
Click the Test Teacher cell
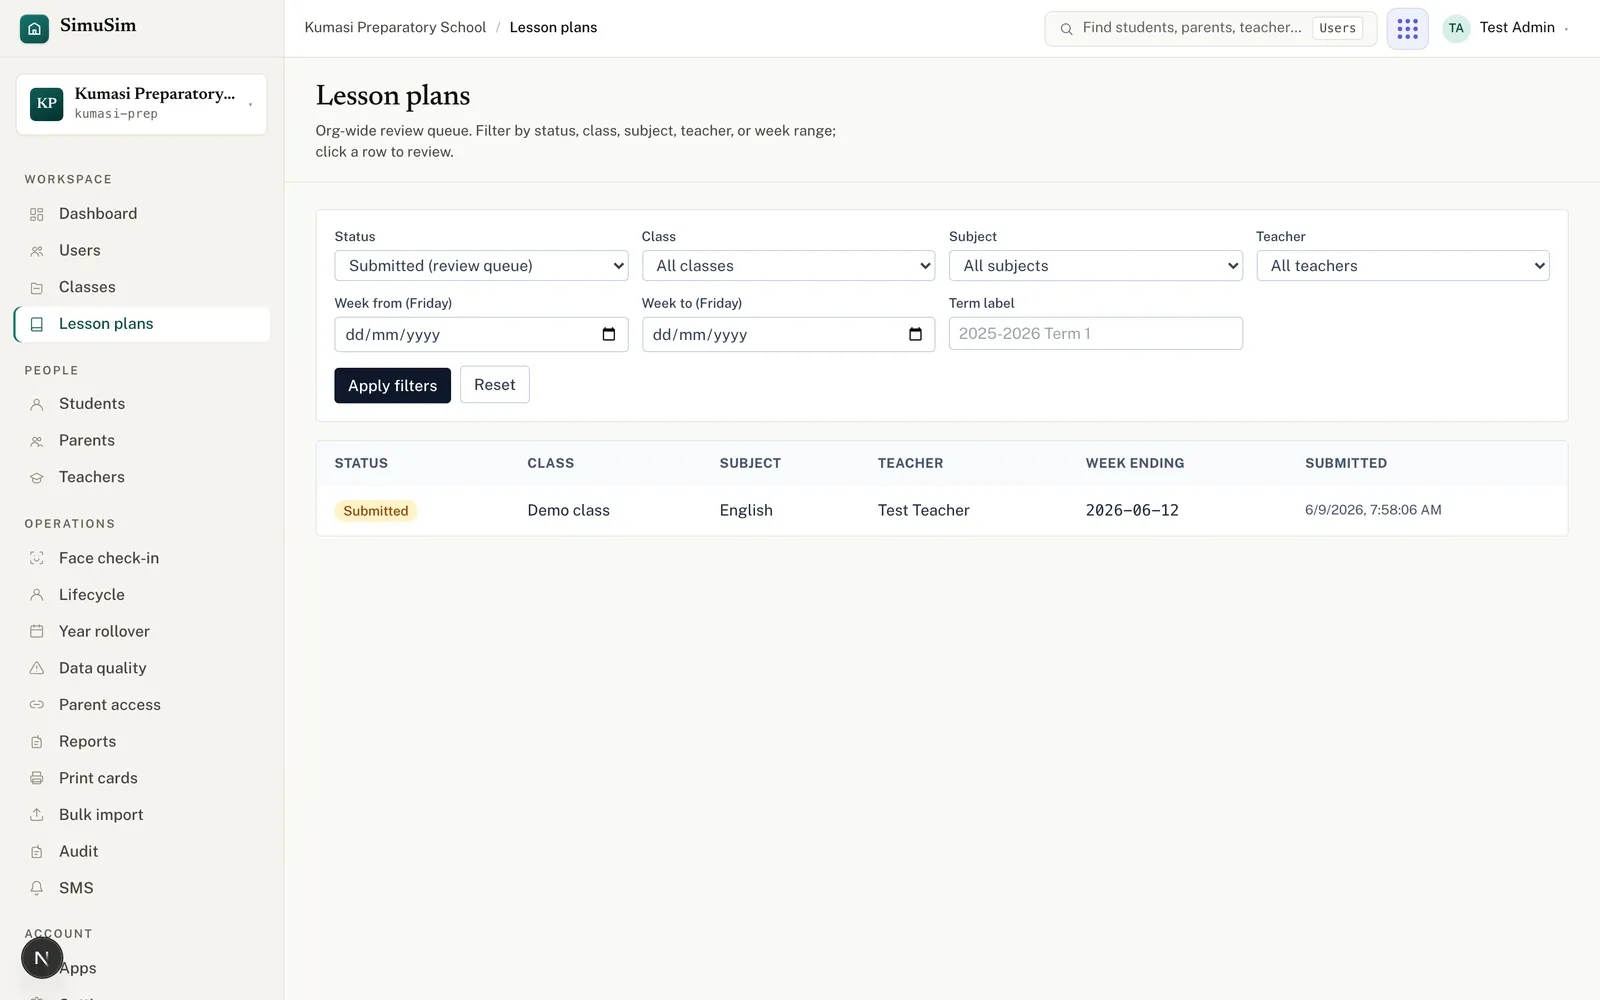pyautogui.click(x=923, y=511)
